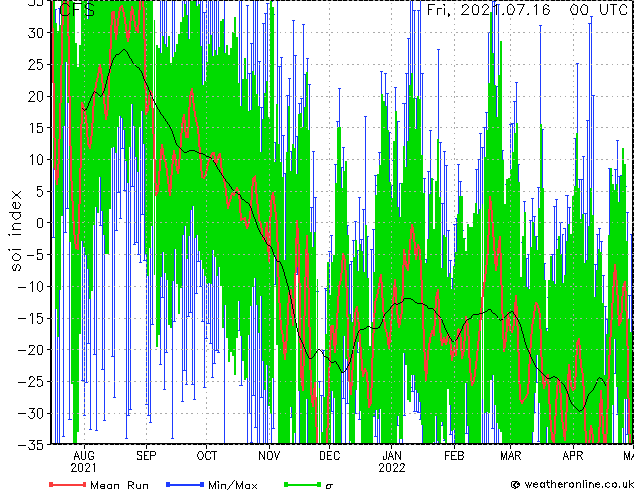Click the '10' y-axis tick label

[35, 160]
